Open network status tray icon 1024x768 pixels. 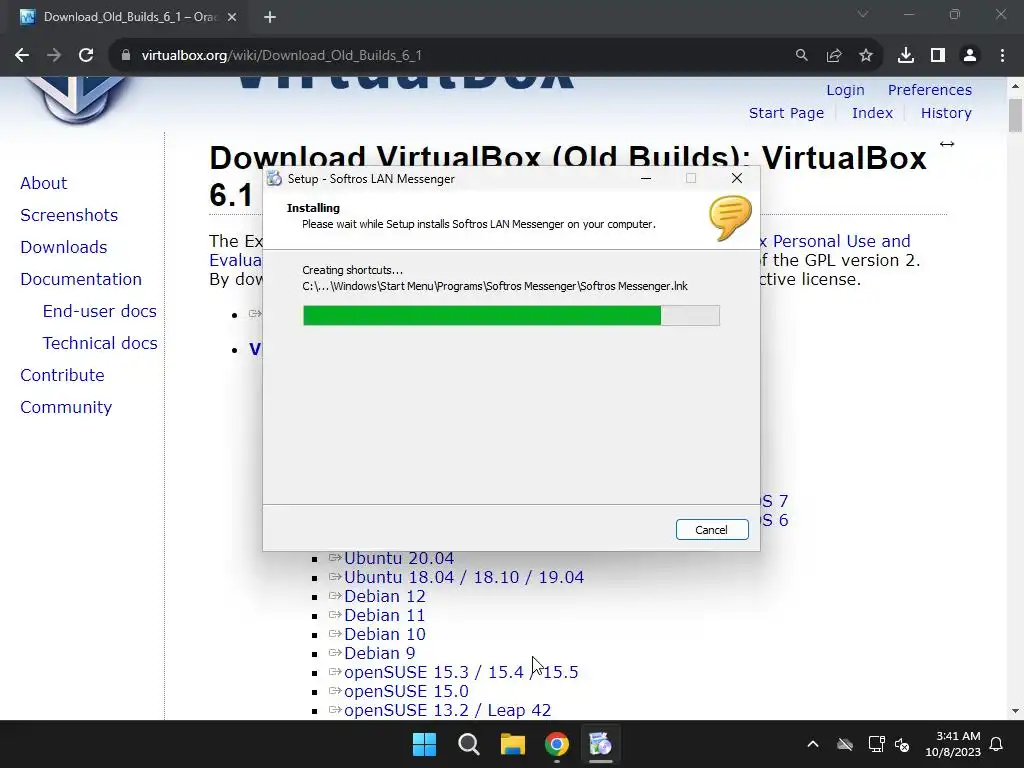[876, 744]
